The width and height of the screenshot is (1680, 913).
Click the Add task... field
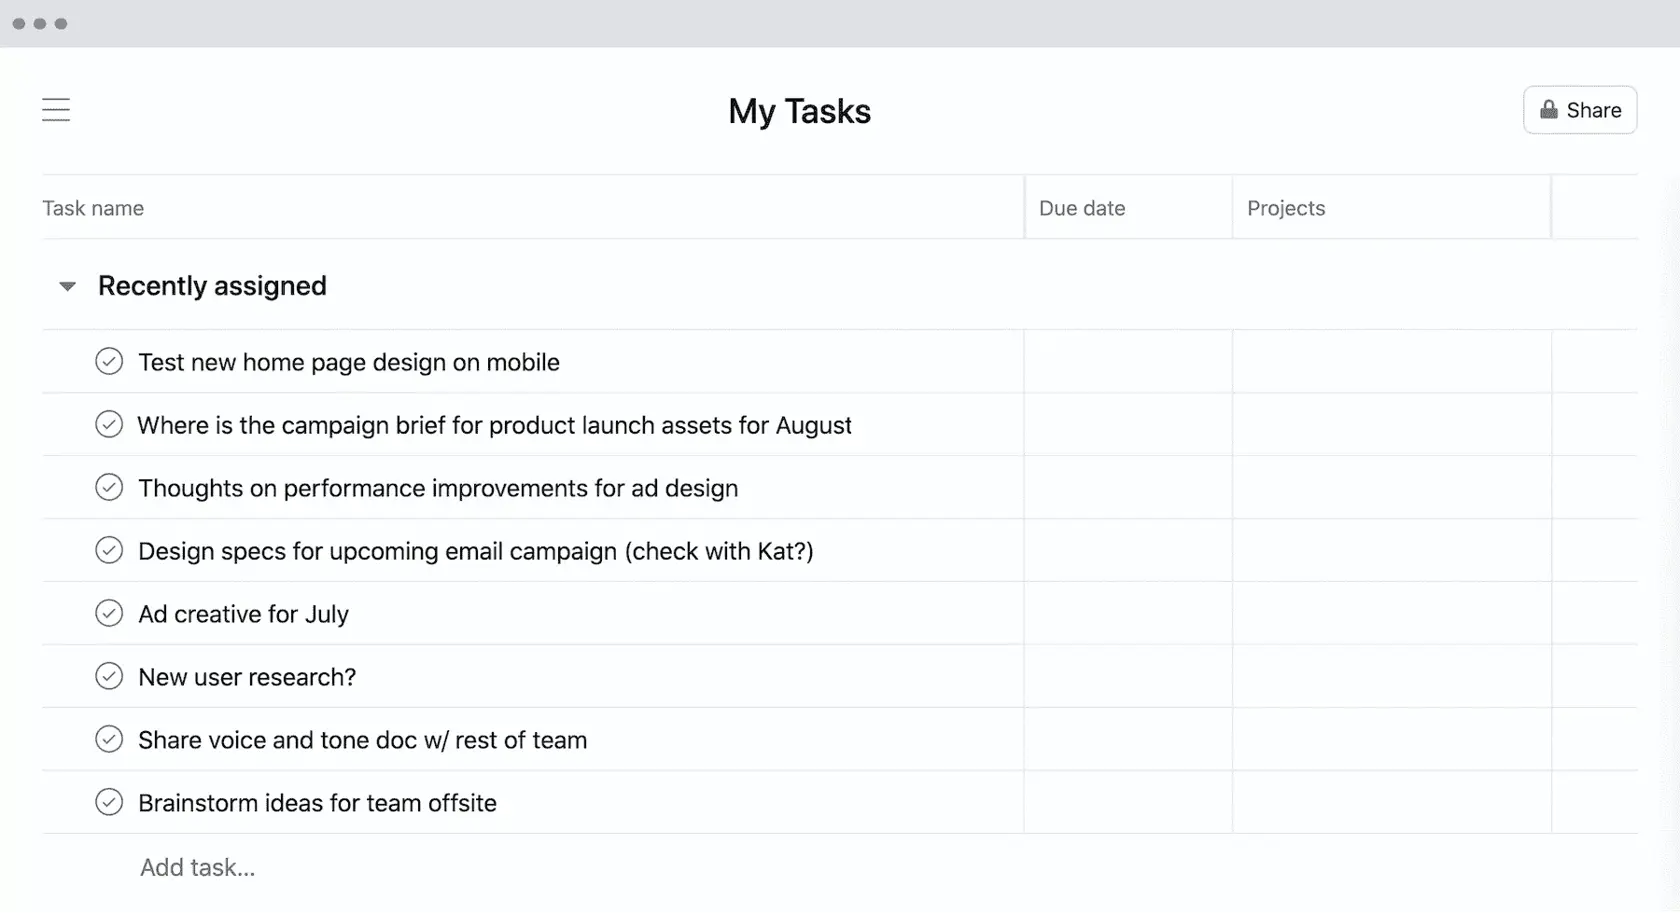point(198,867)
